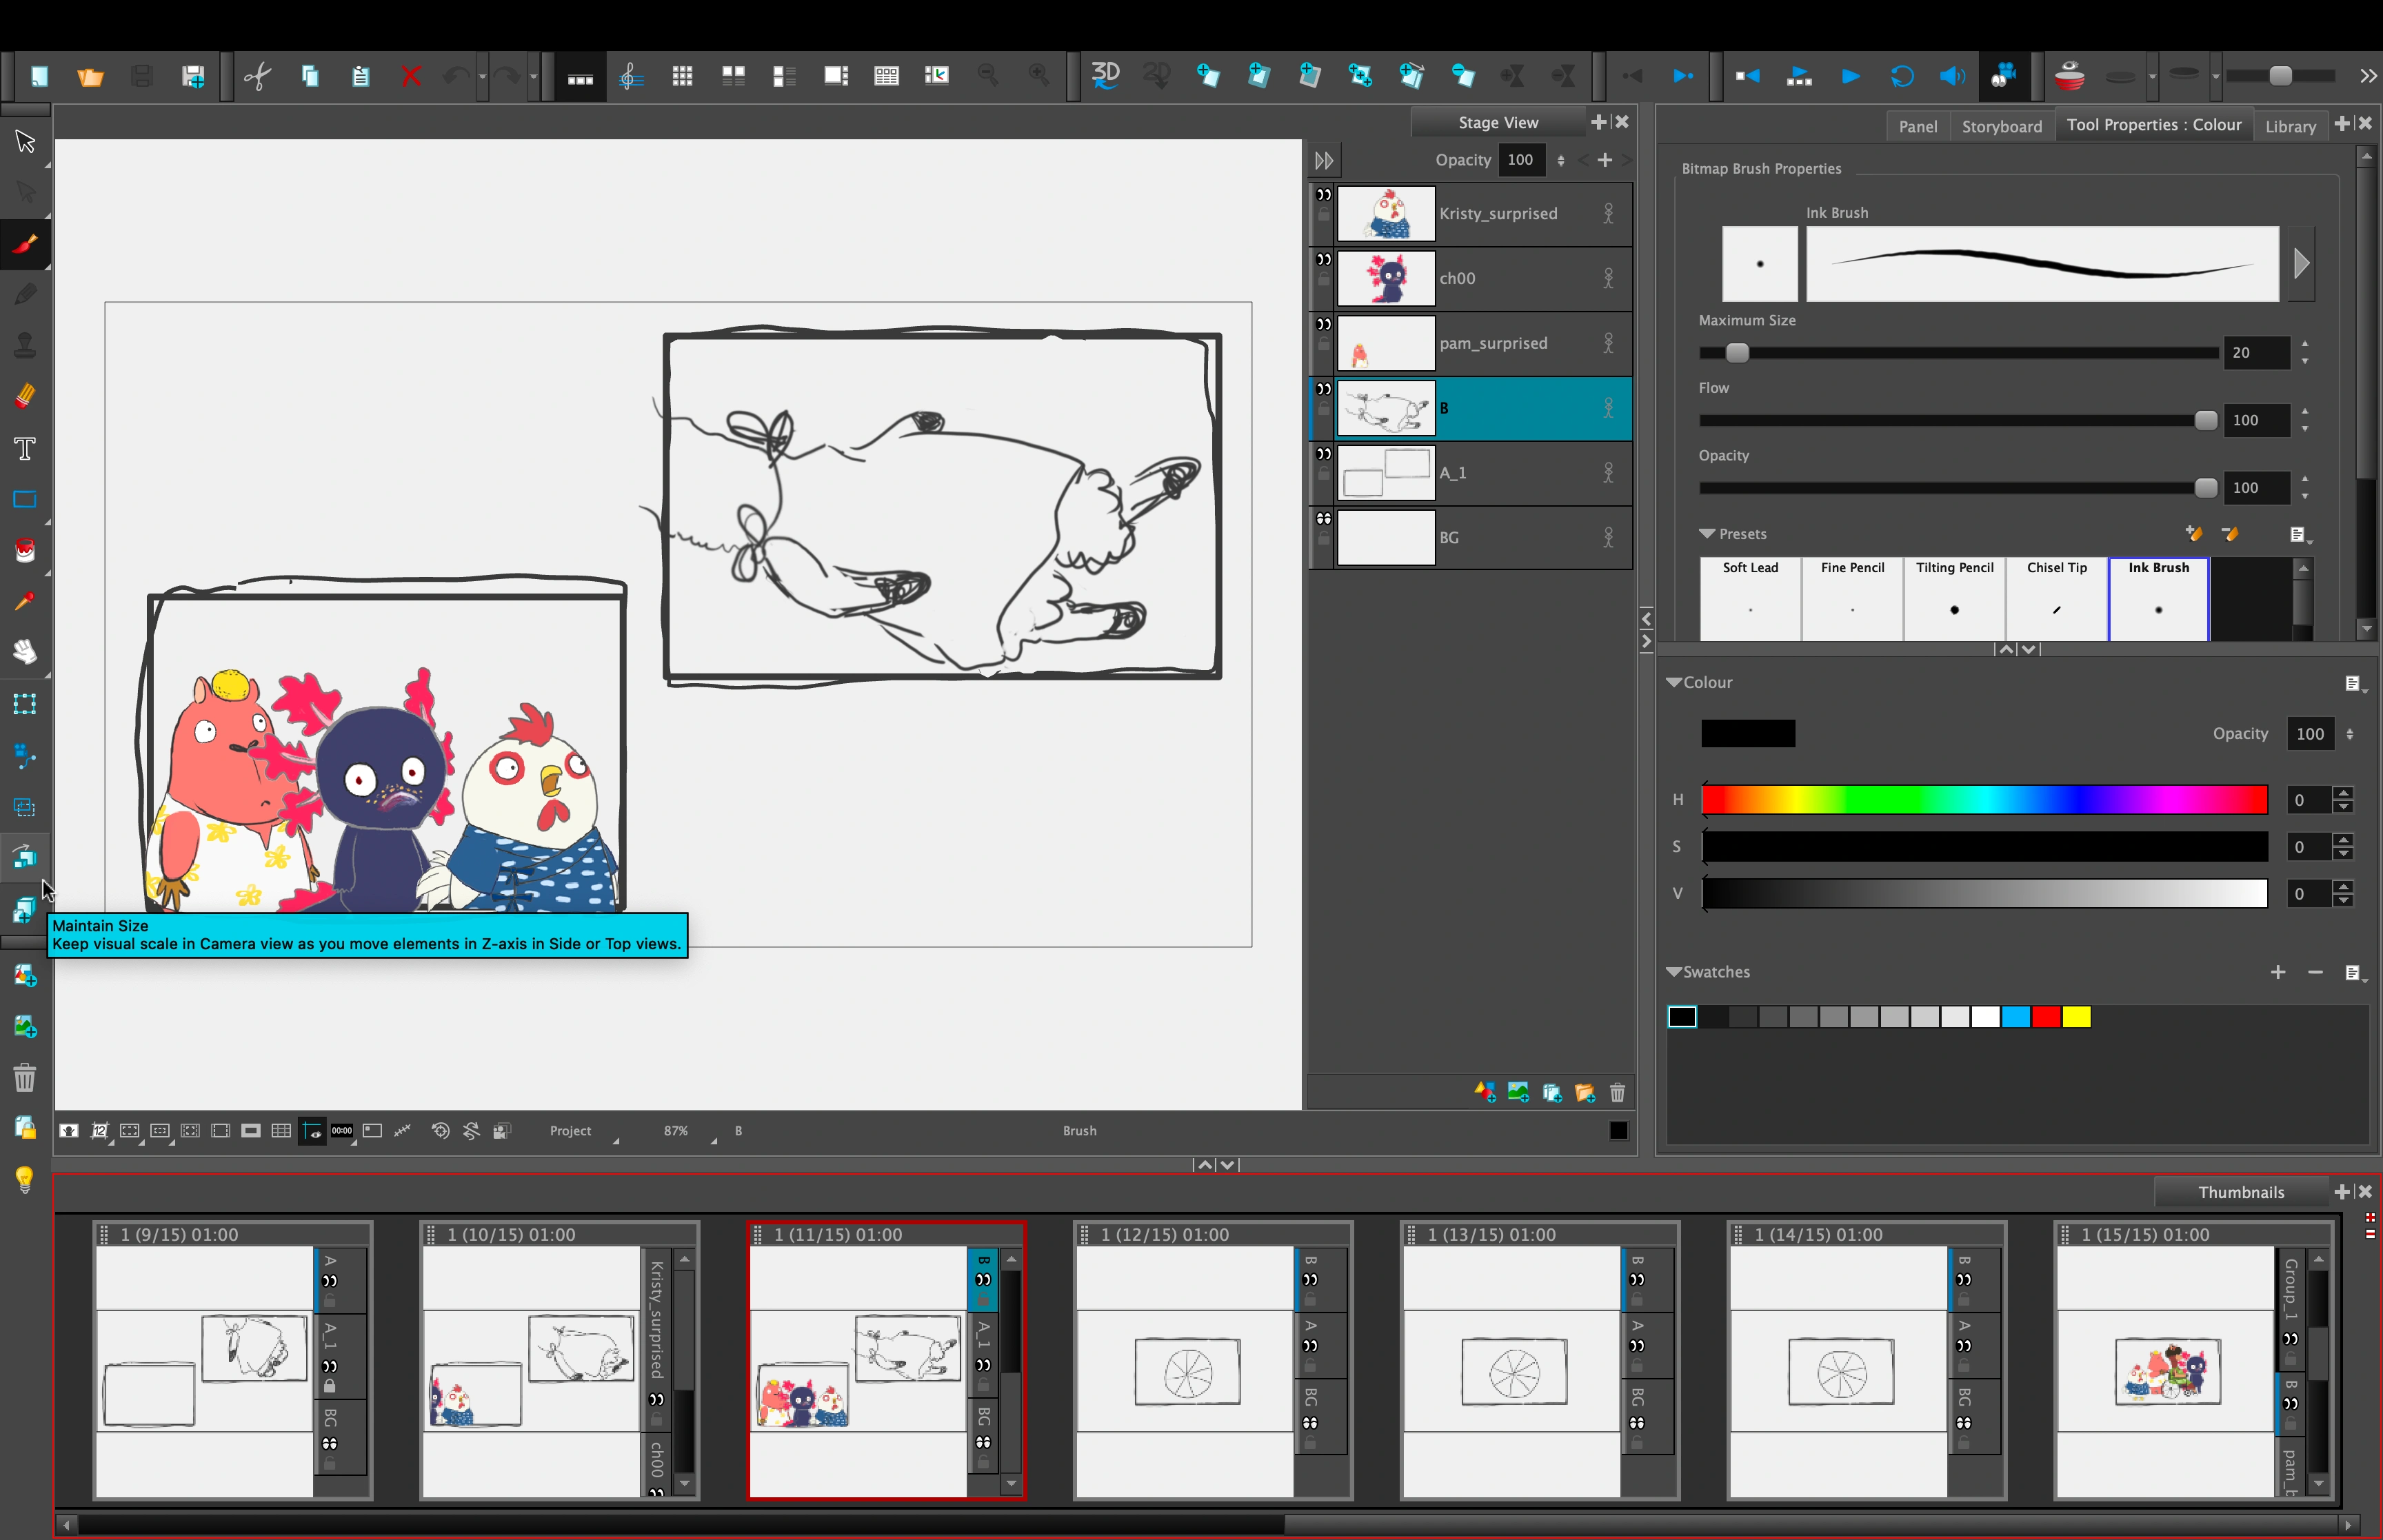Image resolution: width=2383 pixels, height=1540 pixels.
Task: Collapse the Presets section
Action: pos(1707,534)
